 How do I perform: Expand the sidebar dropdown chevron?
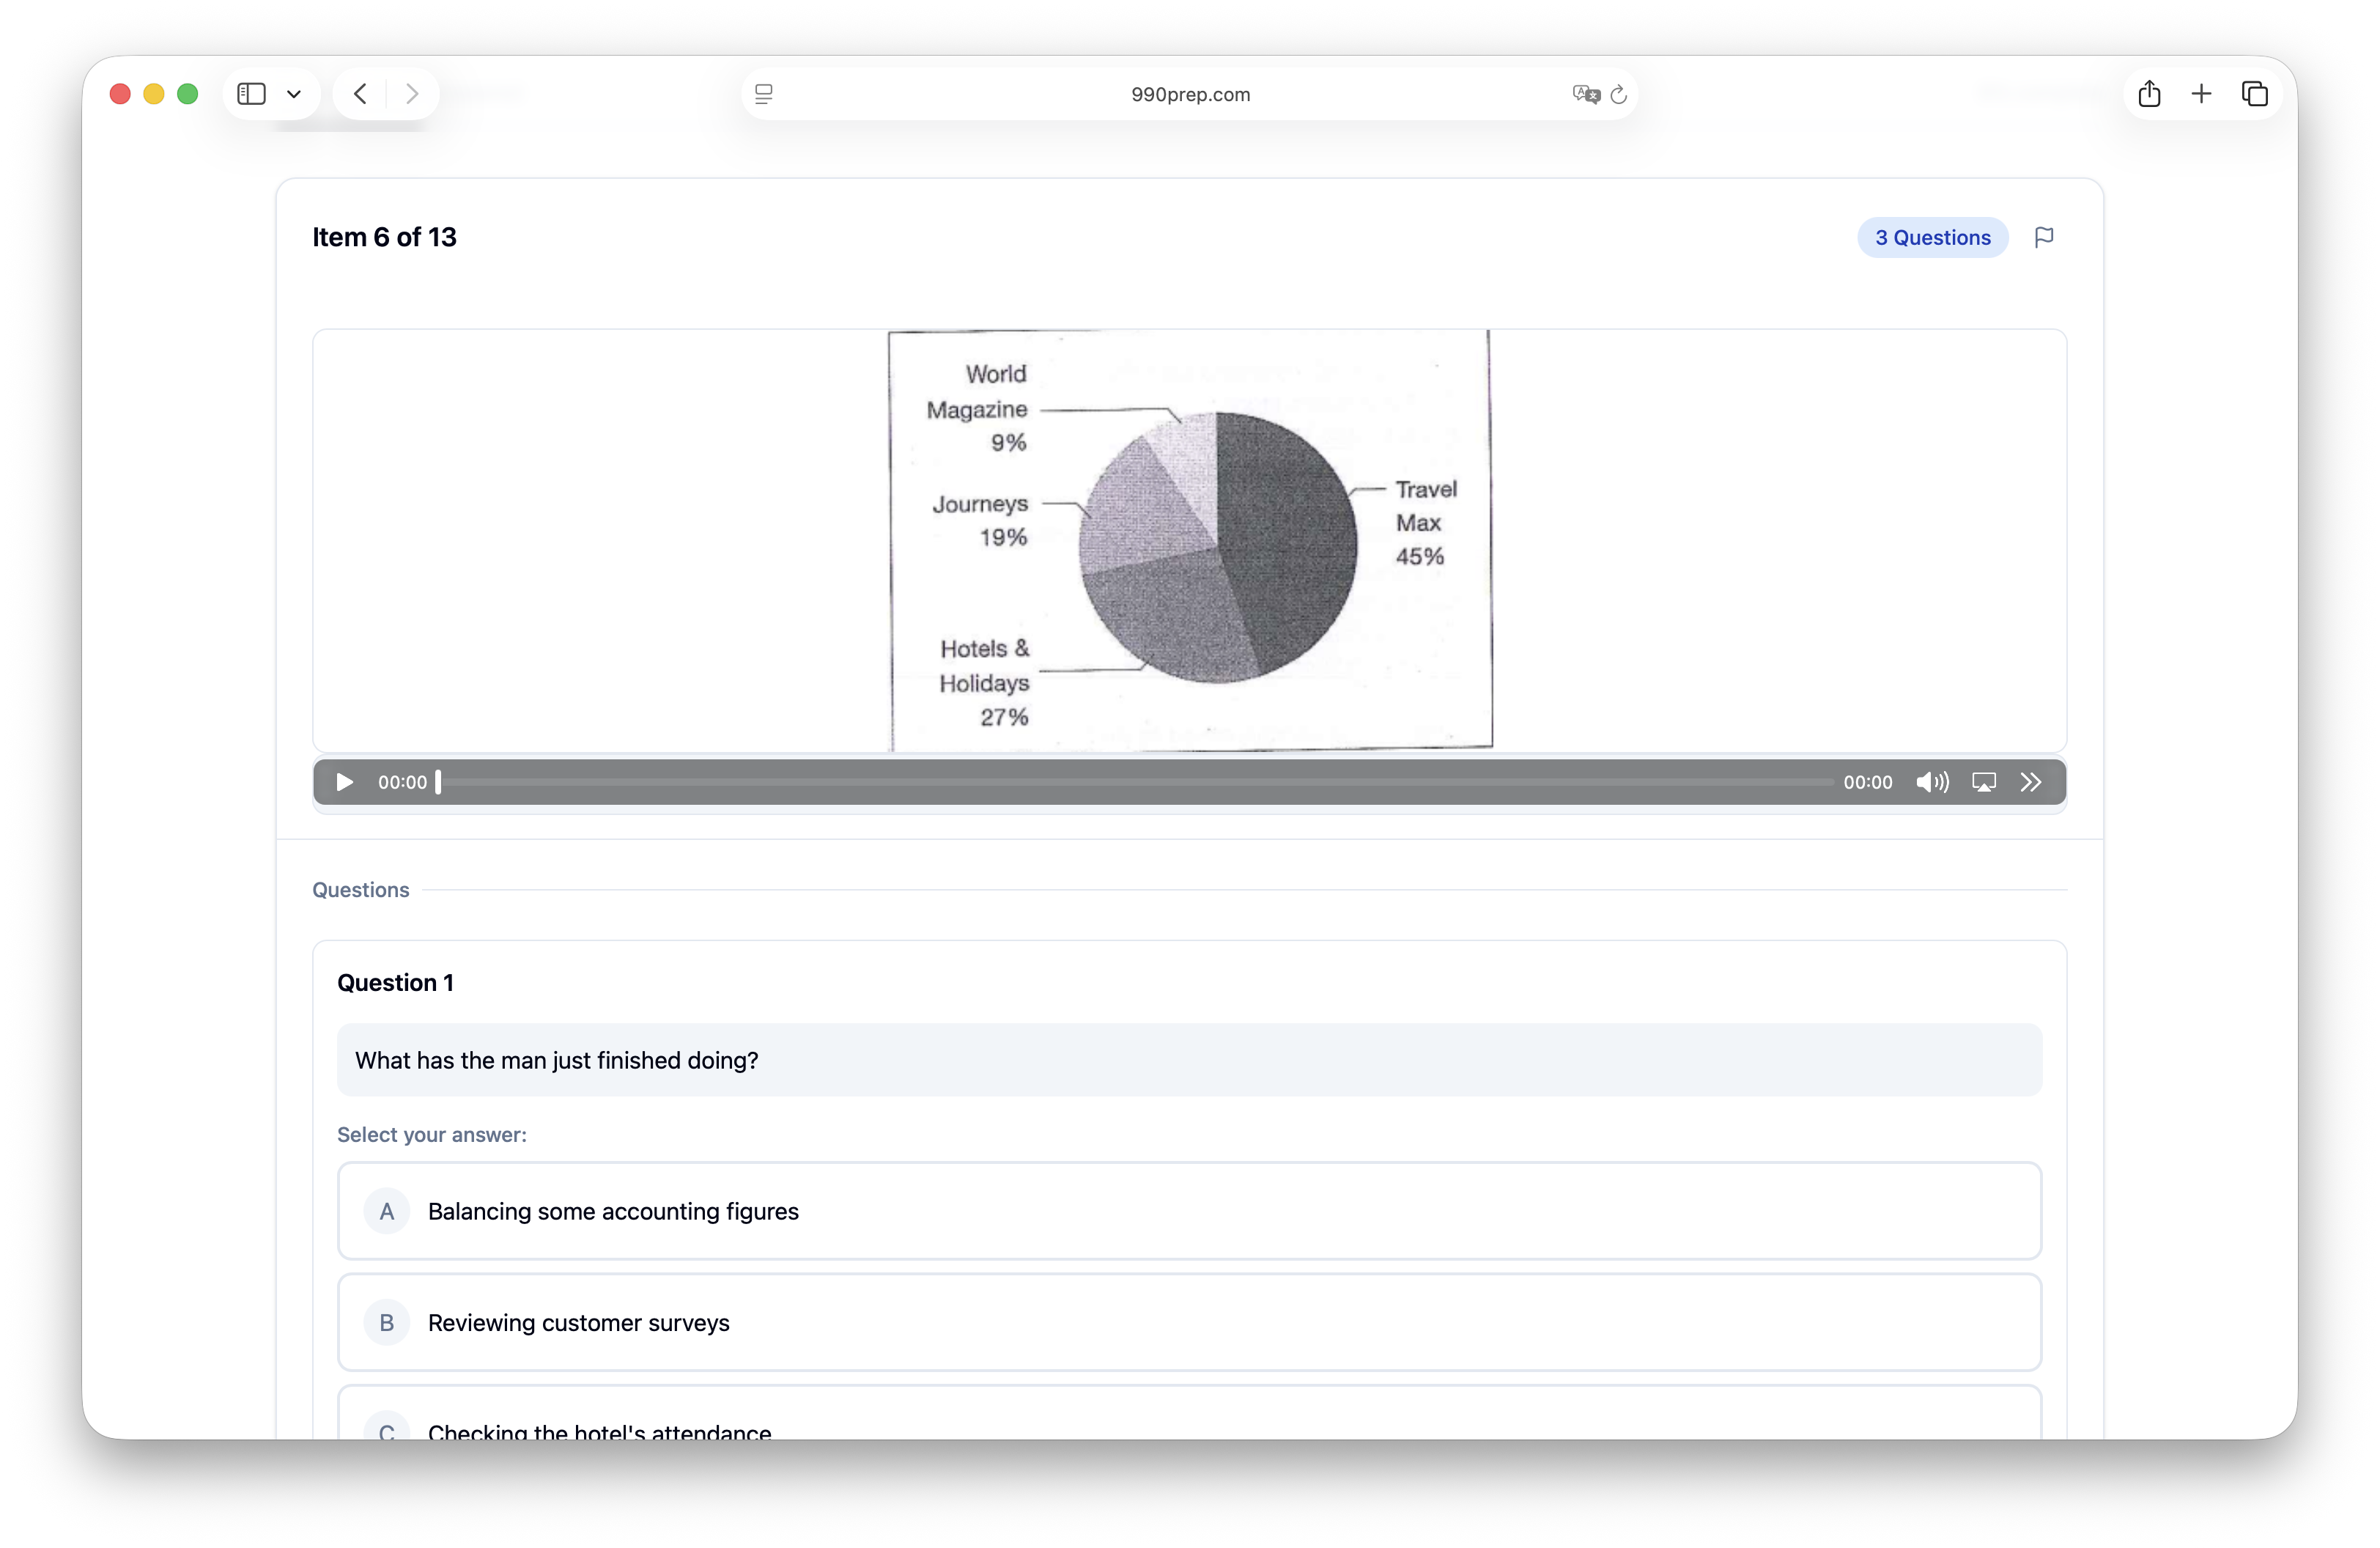(x=294, y=94)
